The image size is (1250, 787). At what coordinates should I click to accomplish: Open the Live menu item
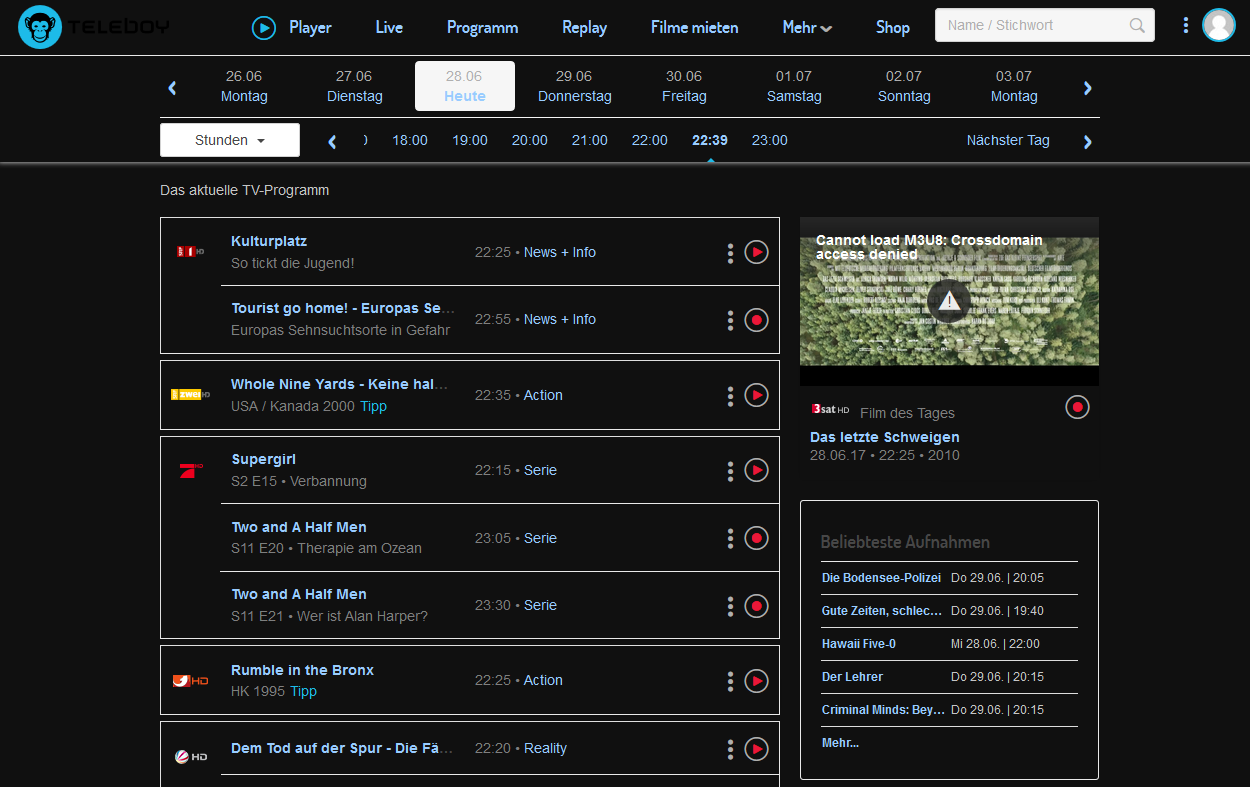point(389,27)
